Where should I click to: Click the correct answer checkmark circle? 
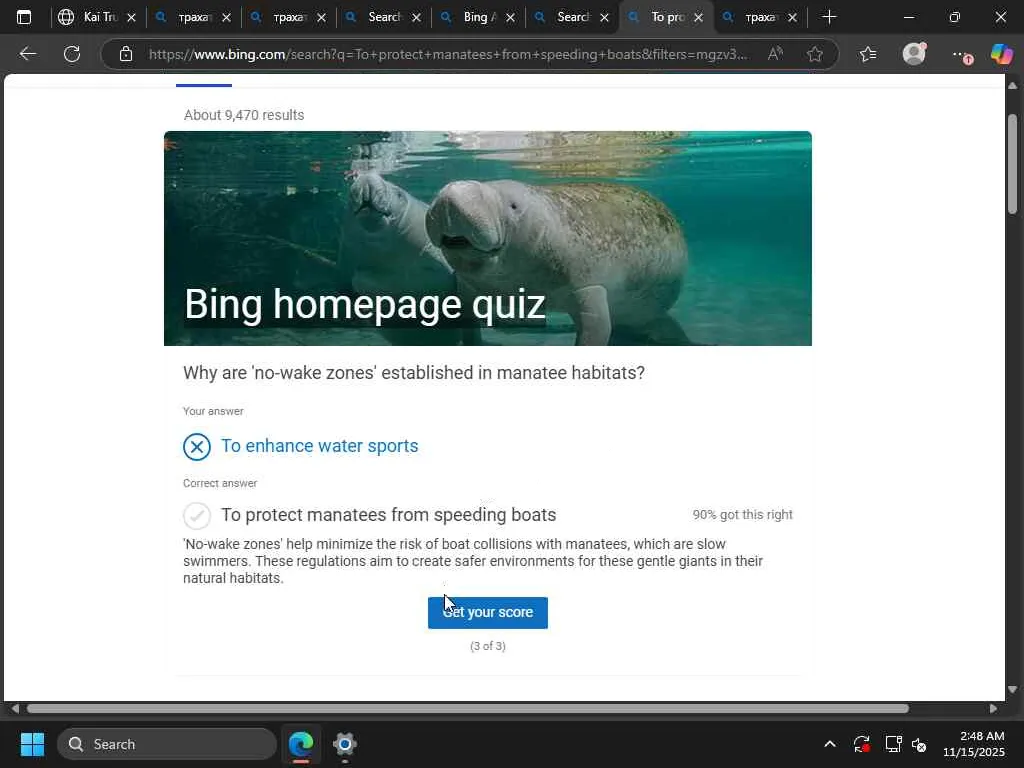coord(197,515)
